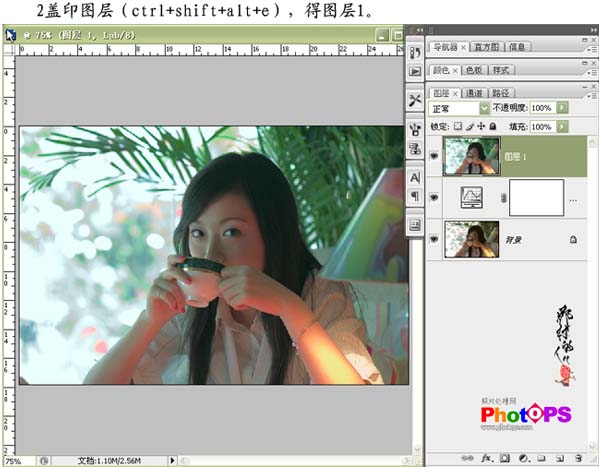Open the Brushes panel icon
The width and height of the screenshot is (599, 467).
tap(415, 130)
